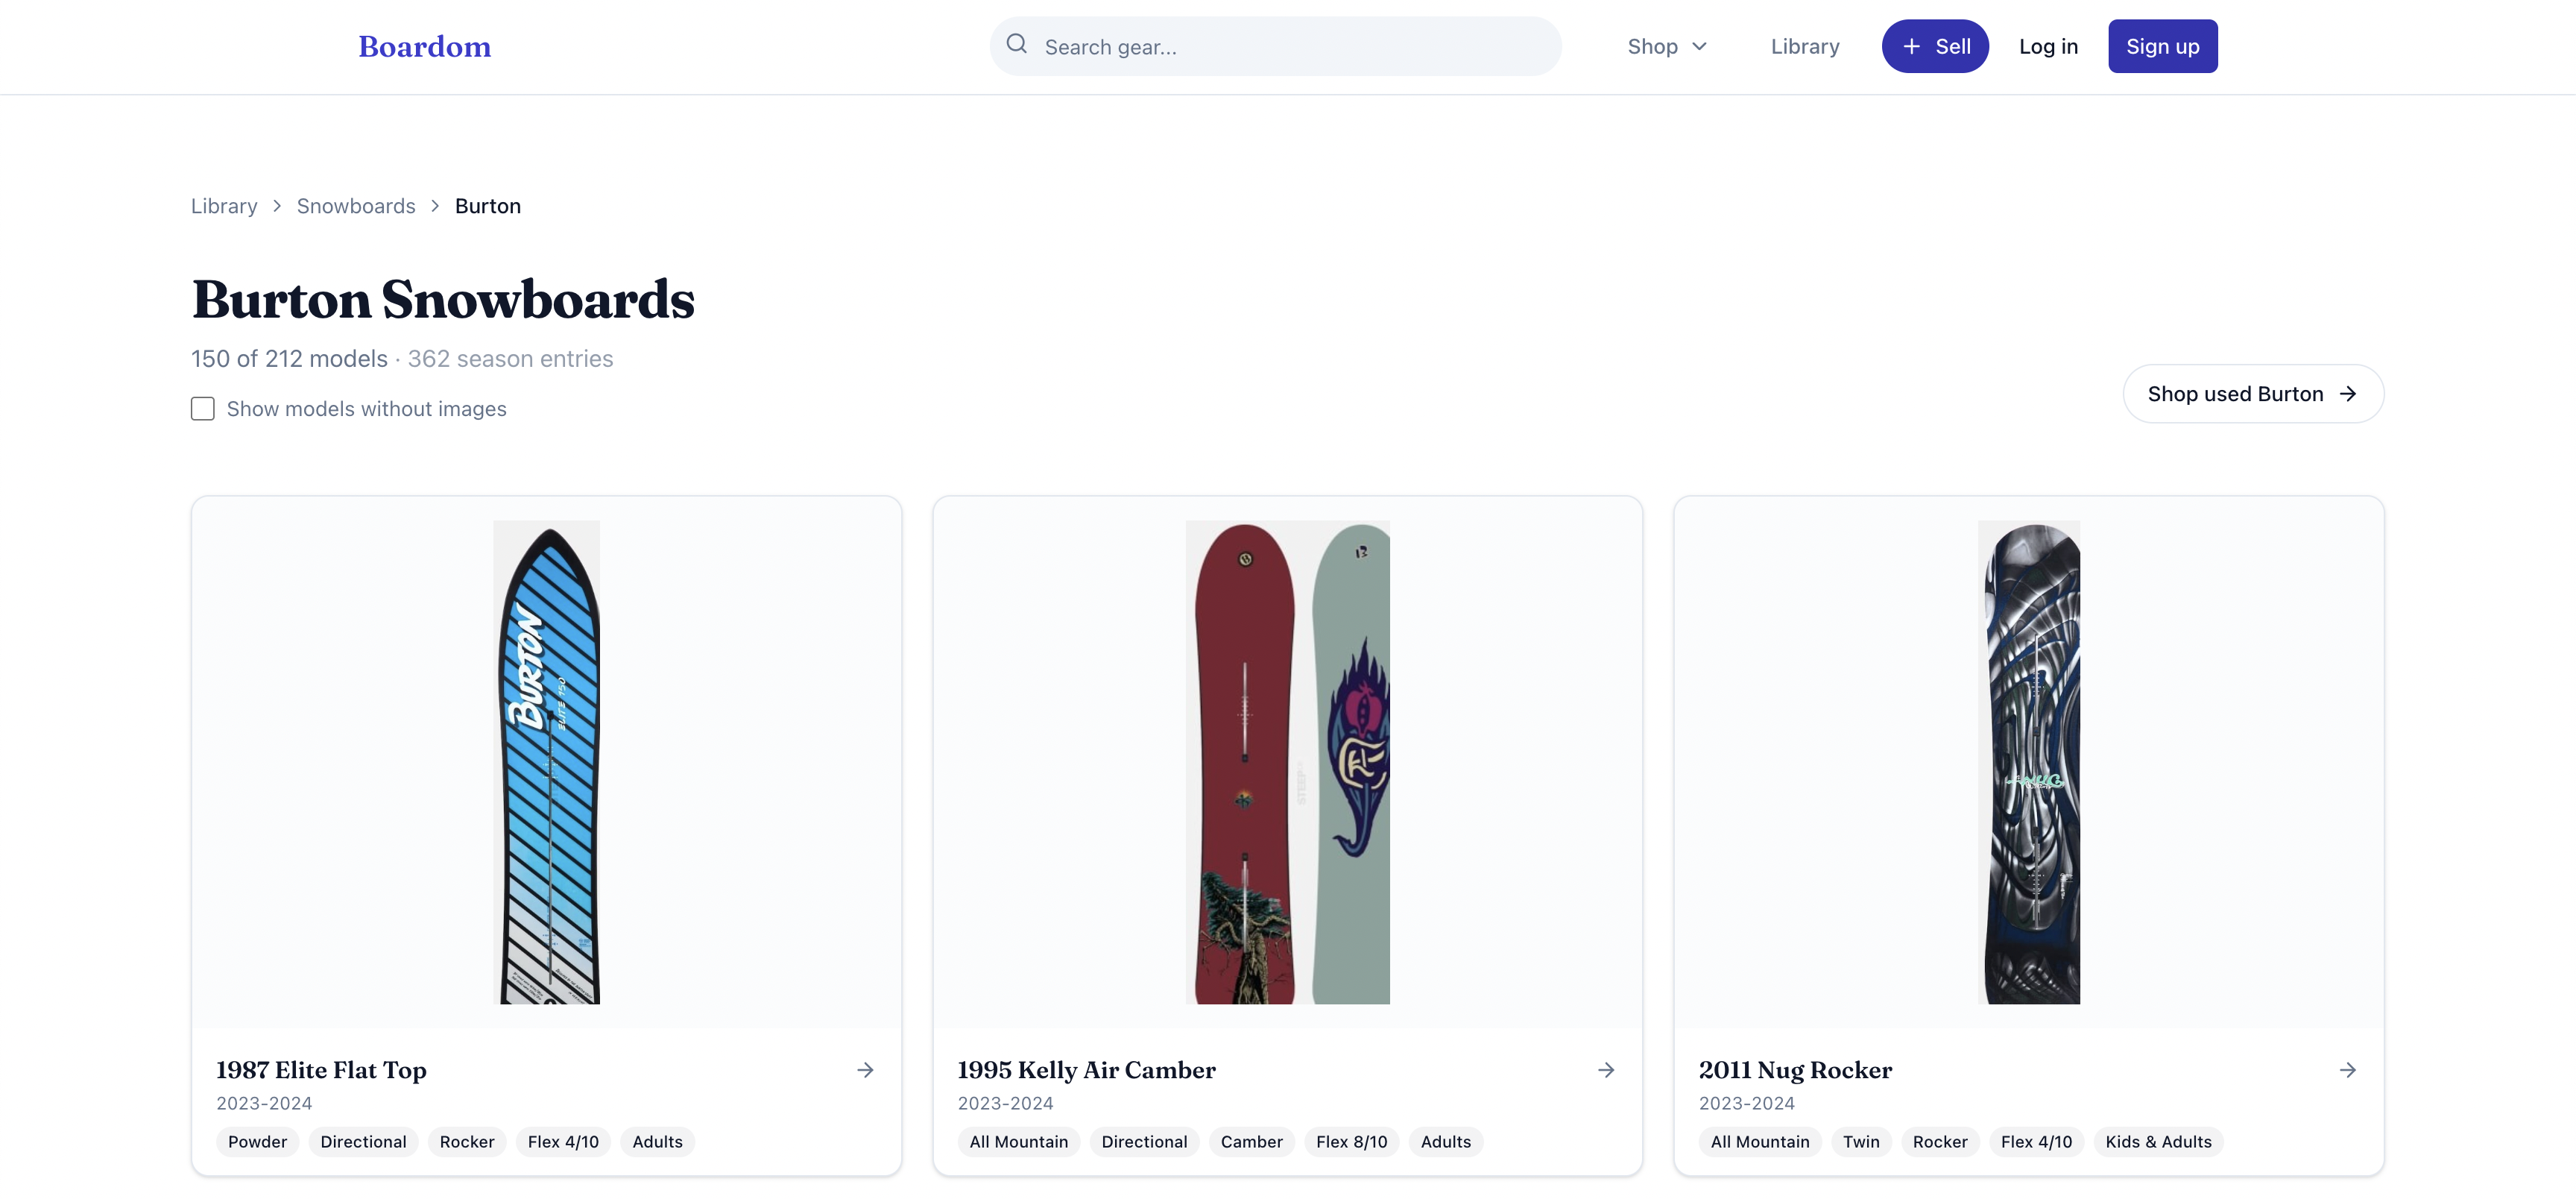Open the Library menu item

1805,46
